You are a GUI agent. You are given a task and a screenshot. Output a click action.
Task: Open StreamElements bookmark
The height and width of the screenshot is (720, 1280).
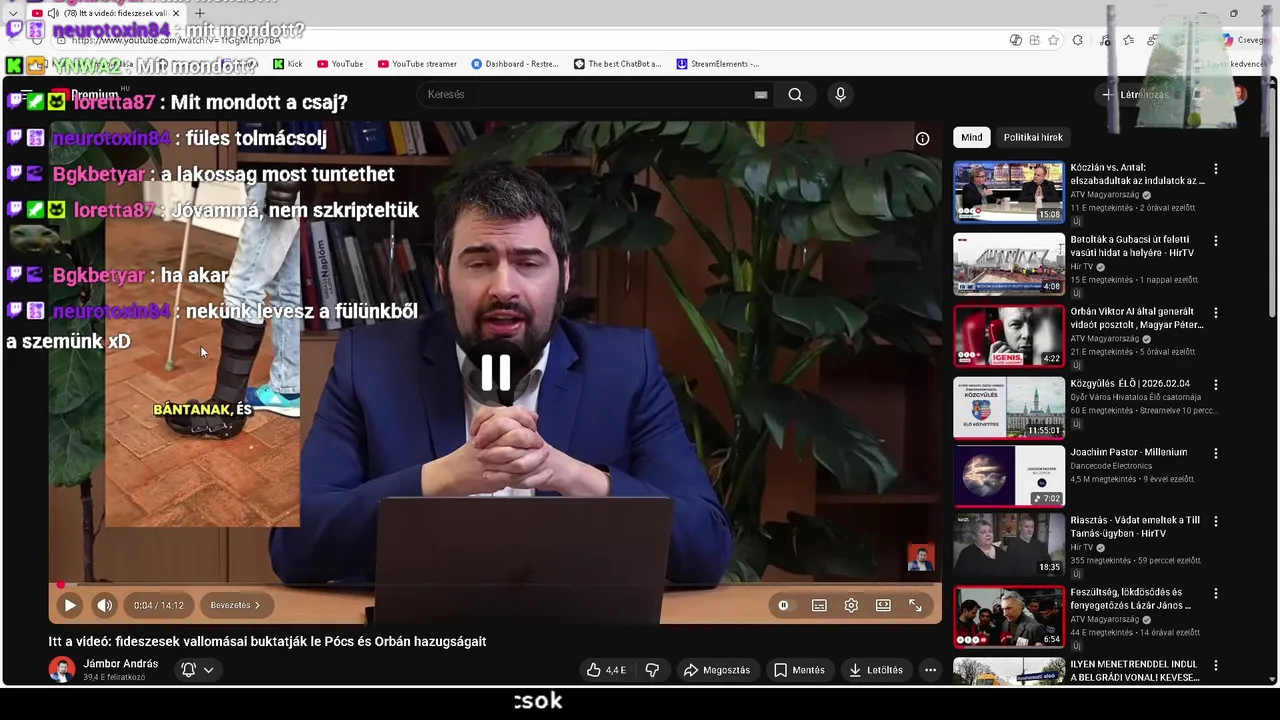click(717, 64)
